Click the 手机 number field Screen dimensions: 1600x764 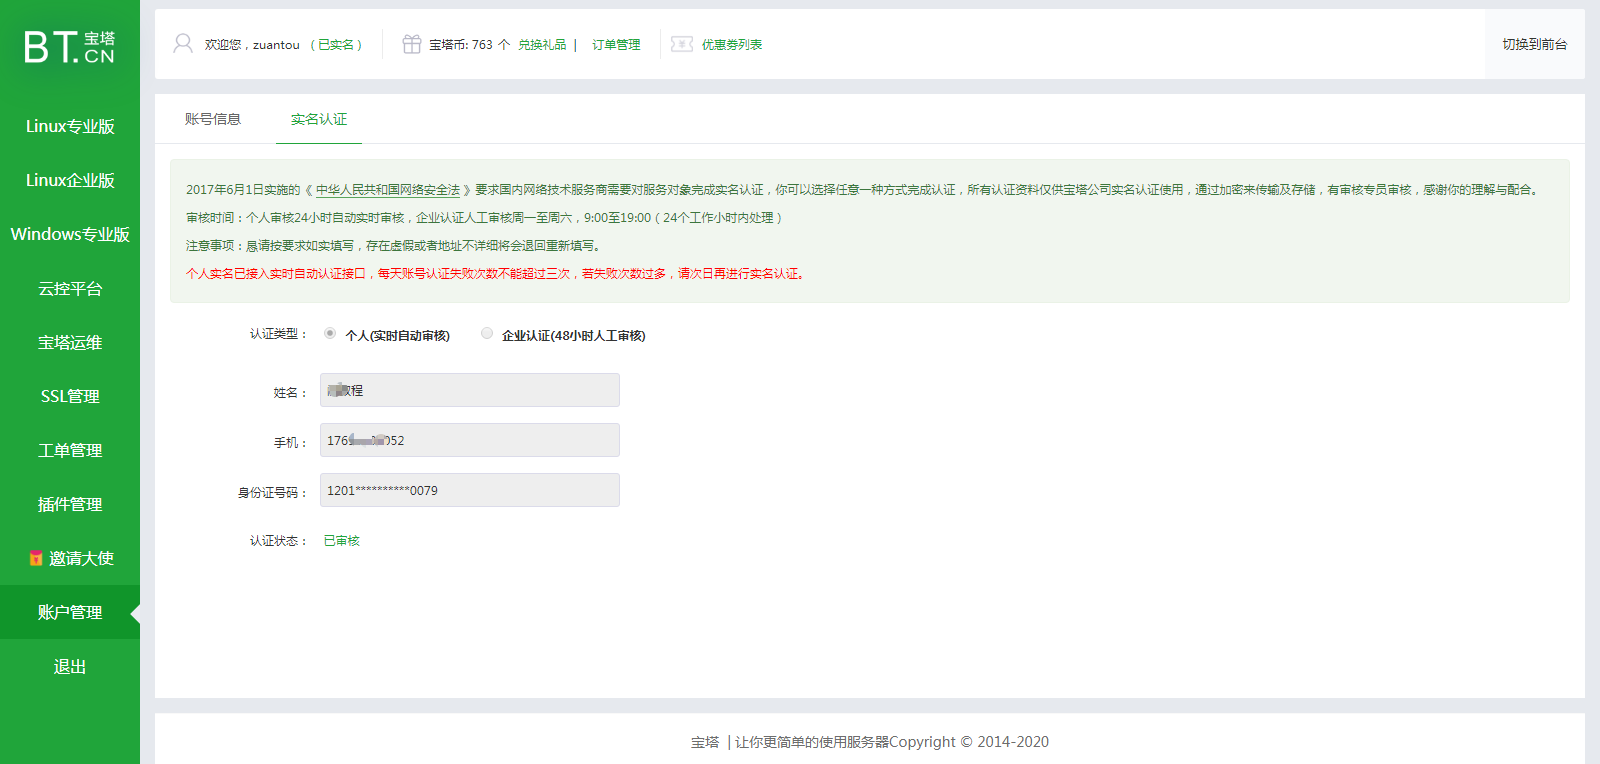coord(470,440)
